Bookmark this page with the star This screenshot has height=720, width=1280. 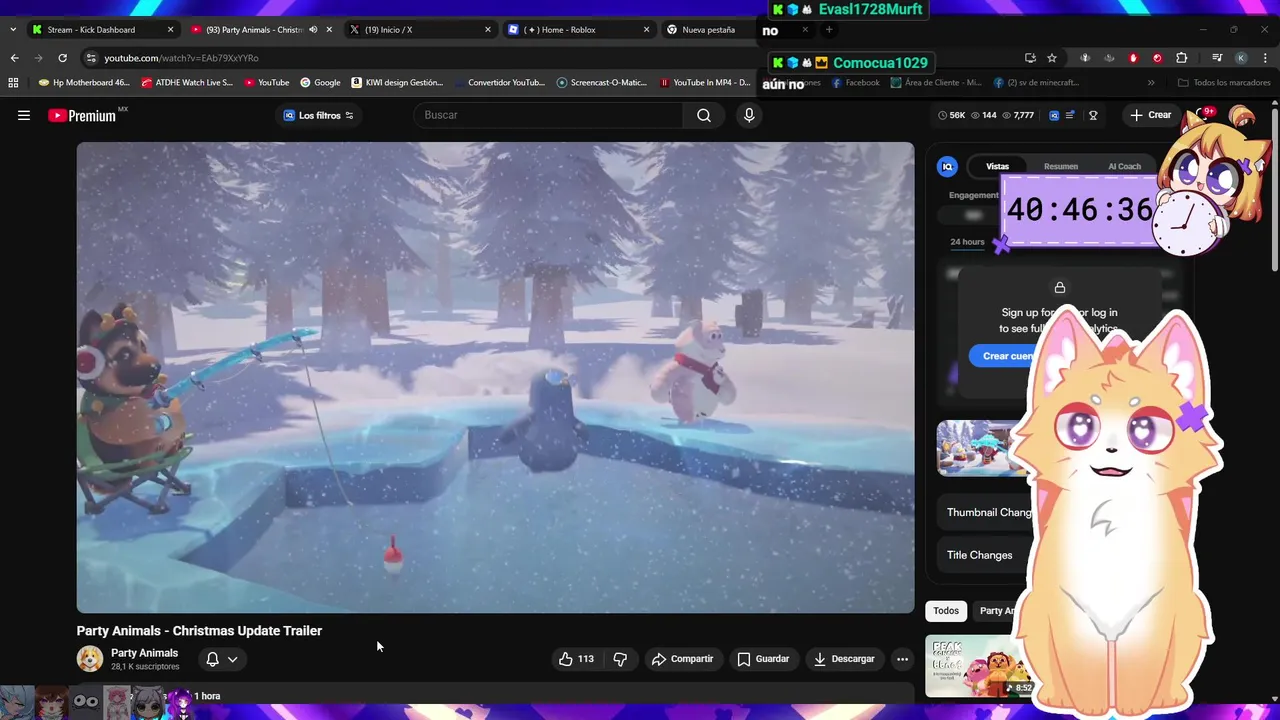pyautogui.click(x=1052, y=58)
